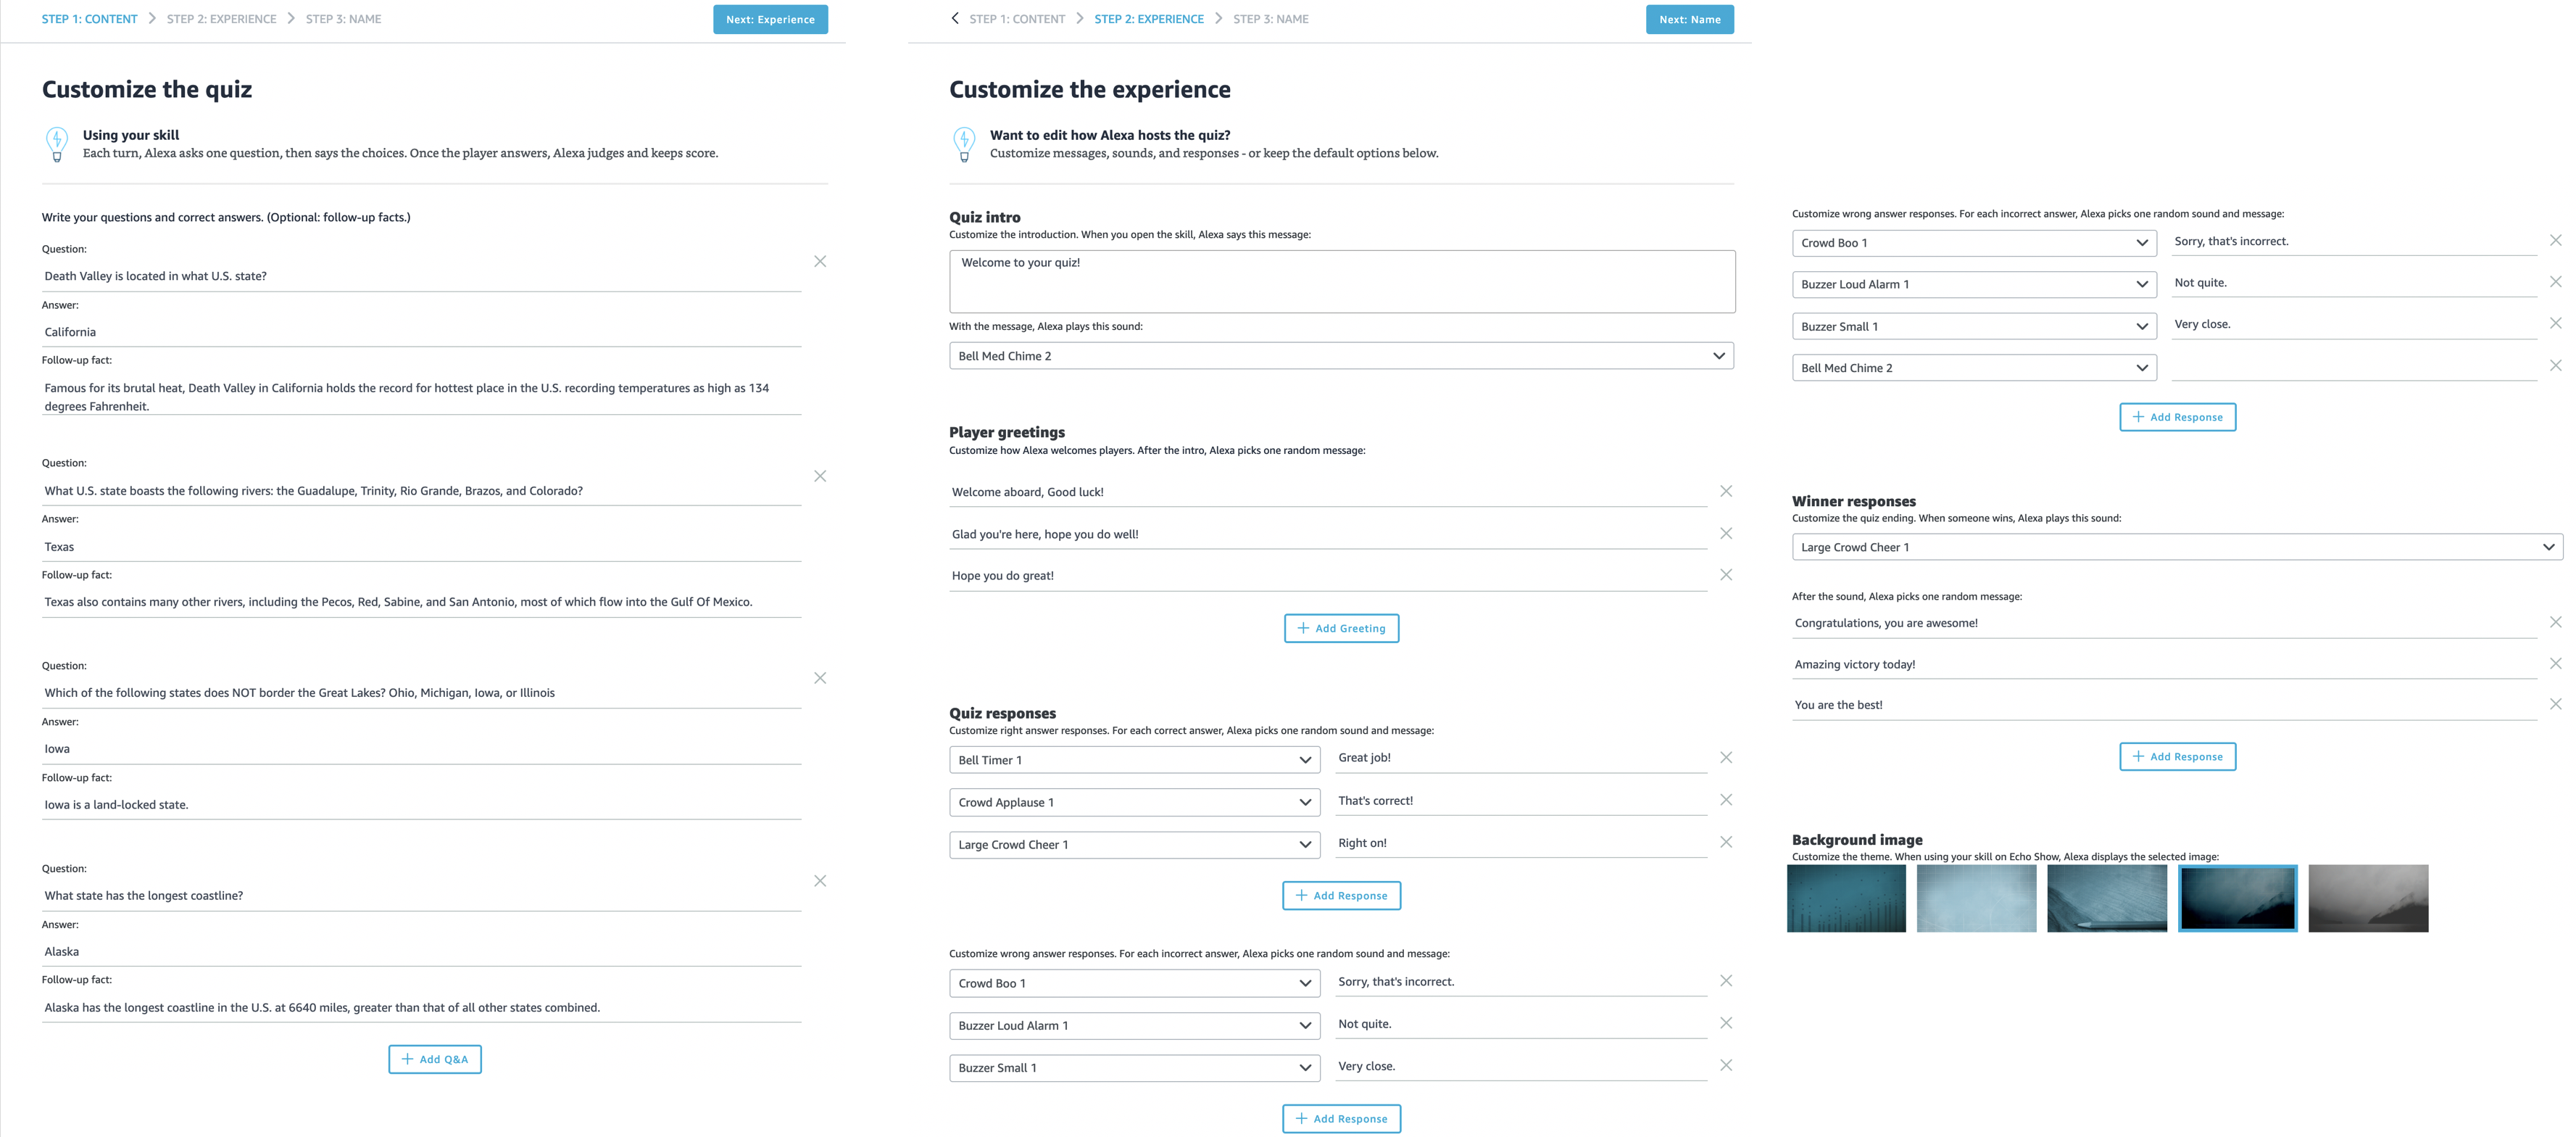The image size is (2576, 1137).
Task: Delete the 'Hope you do great!' greeting
Action: 1725,575
